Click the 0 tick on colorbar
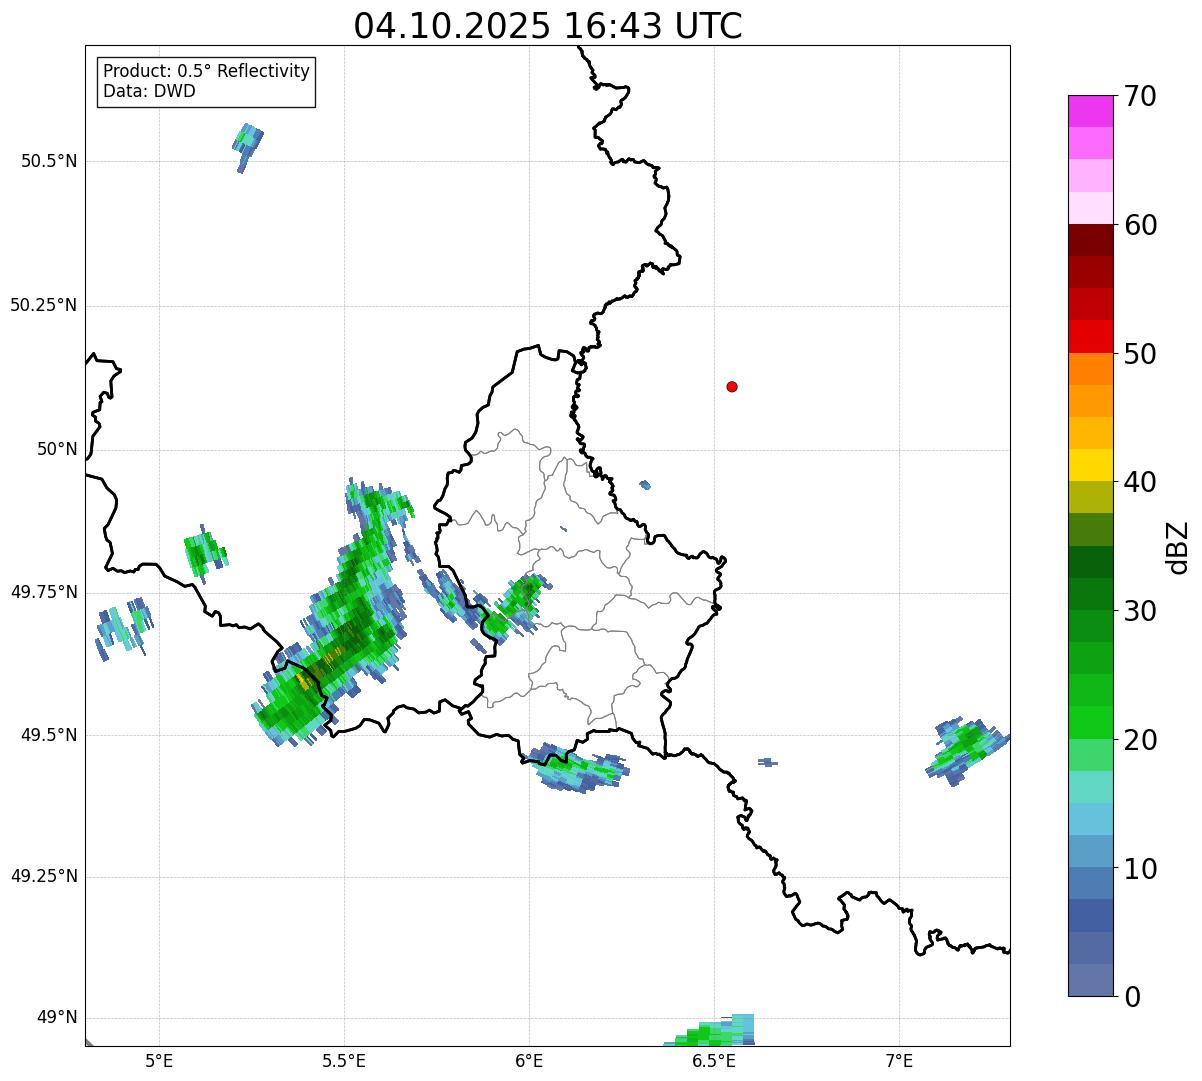1202x1081 pixels. (1132, 997)
